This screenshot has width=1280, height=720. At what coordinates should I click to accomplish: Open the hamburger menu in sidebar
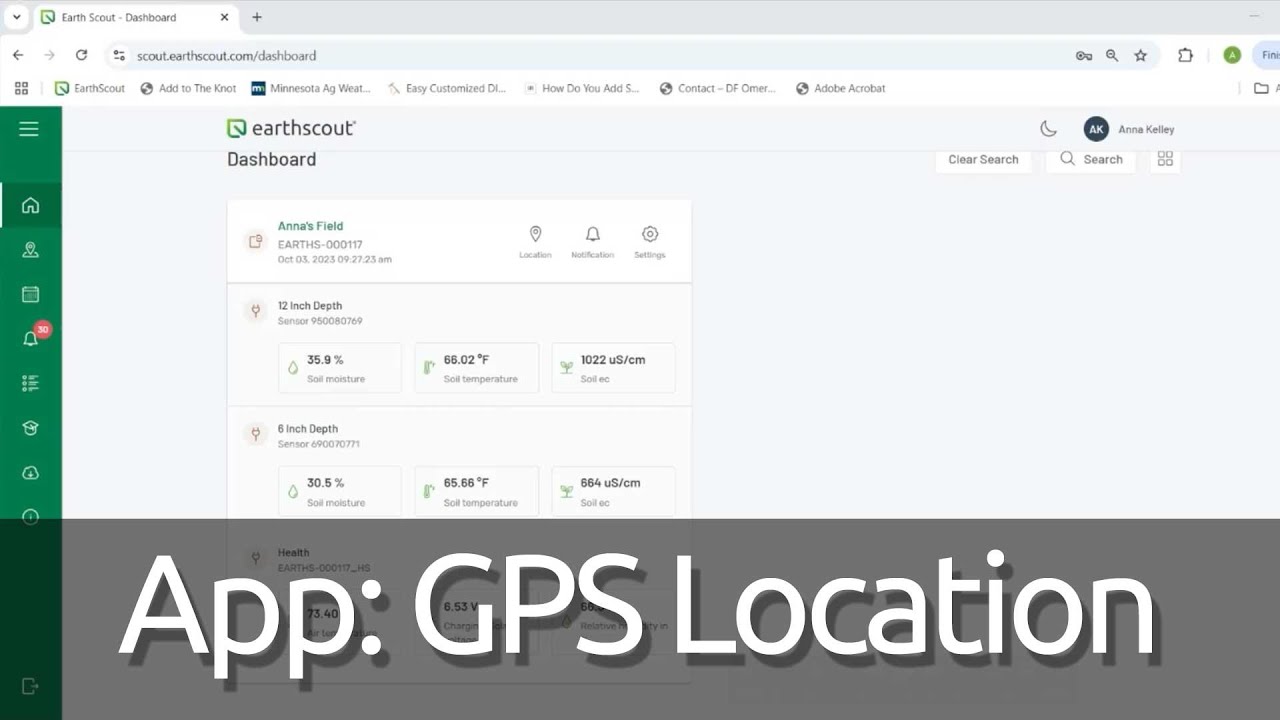pos(29,129)
